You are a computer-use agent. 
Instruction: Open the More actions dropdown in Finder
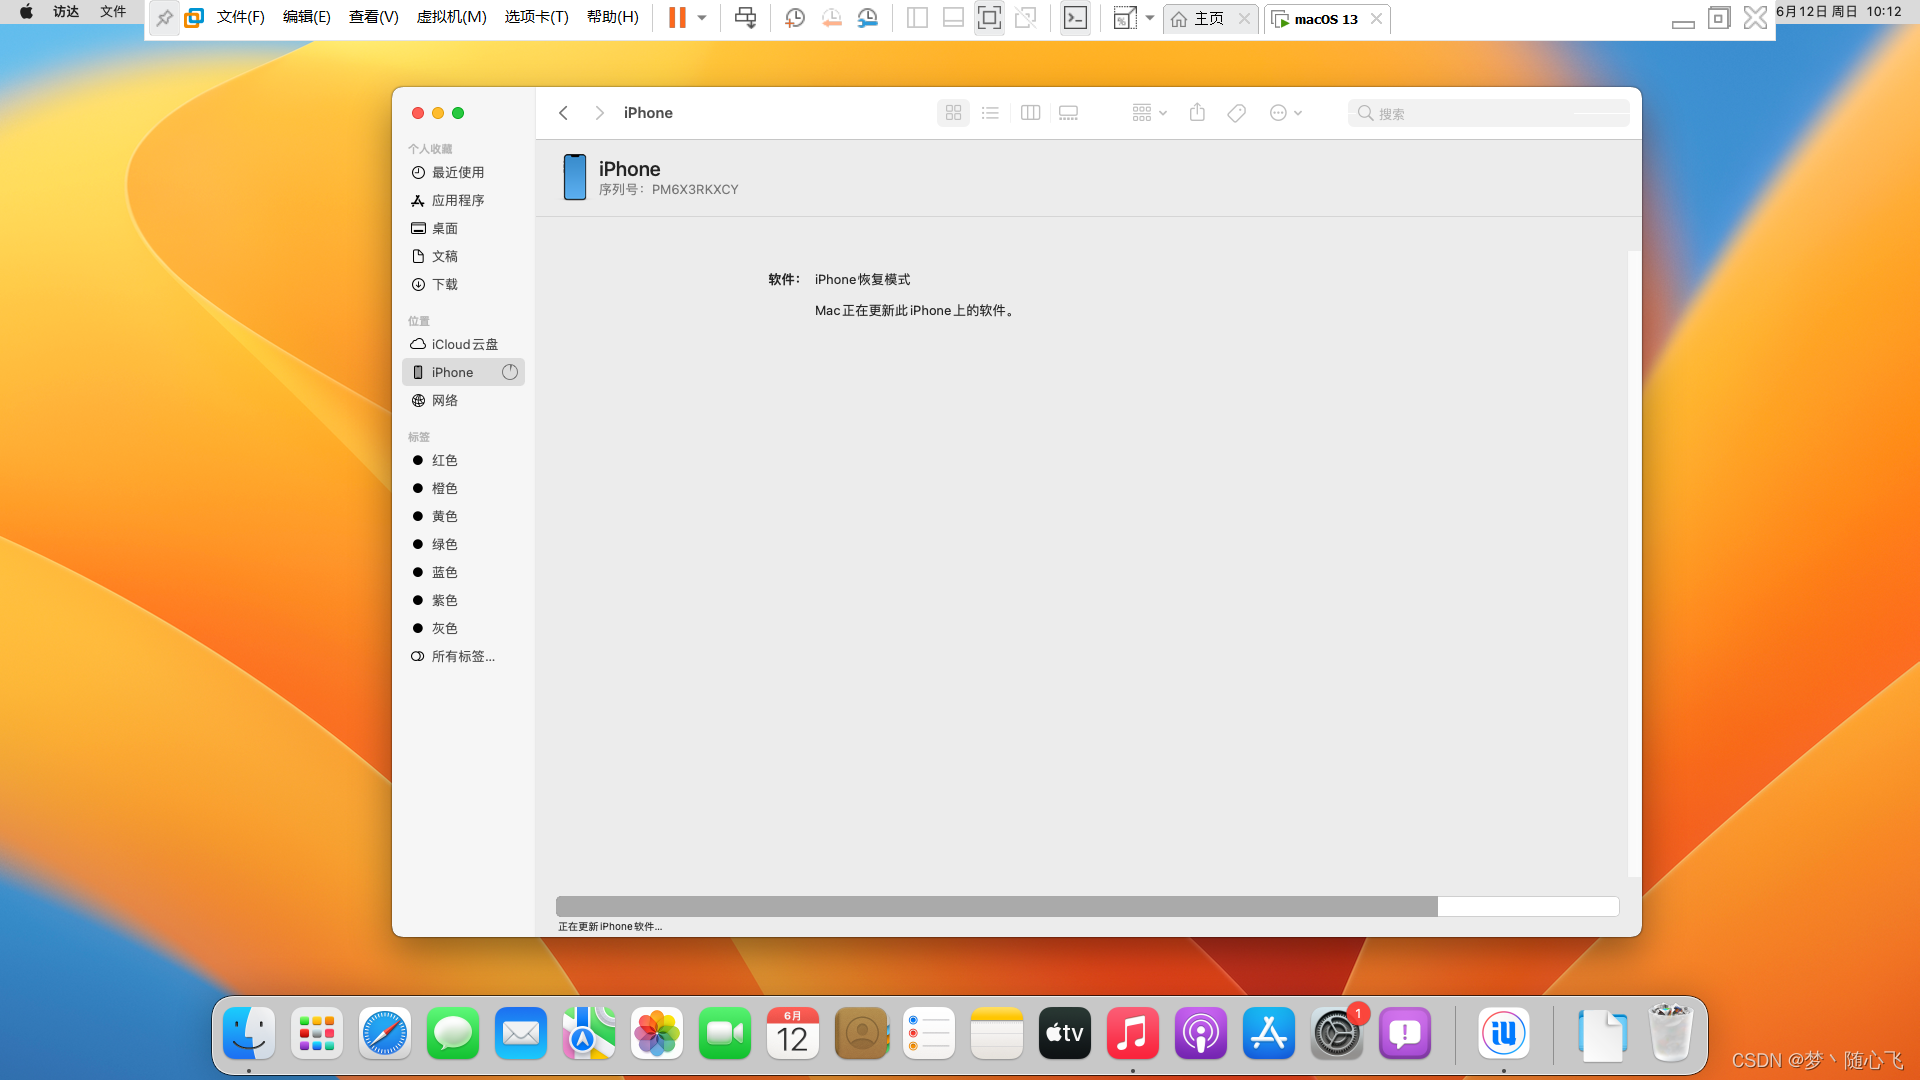tap(1285, 113)
